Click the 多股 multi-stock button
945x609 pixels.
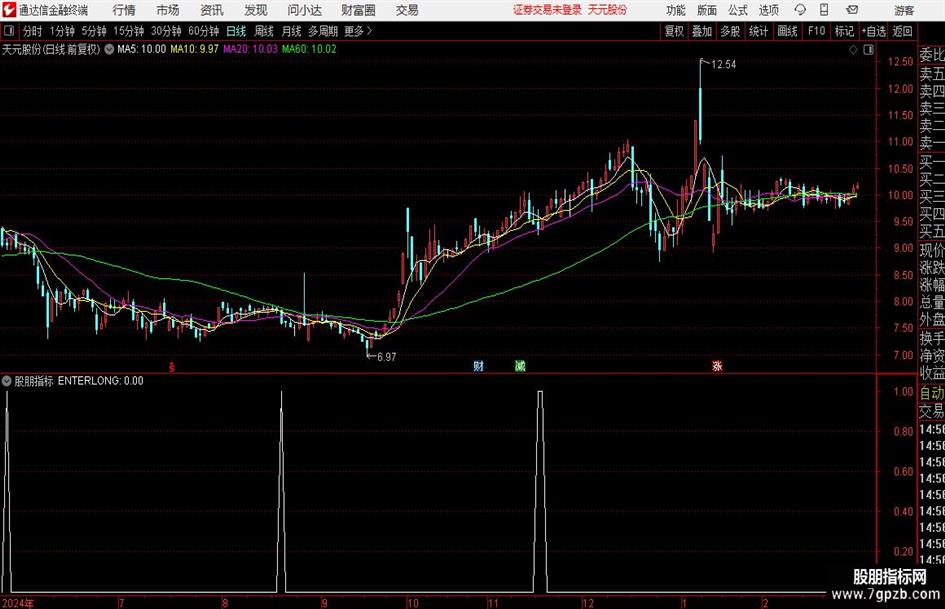pyautogui.click(x=730, y=31)
